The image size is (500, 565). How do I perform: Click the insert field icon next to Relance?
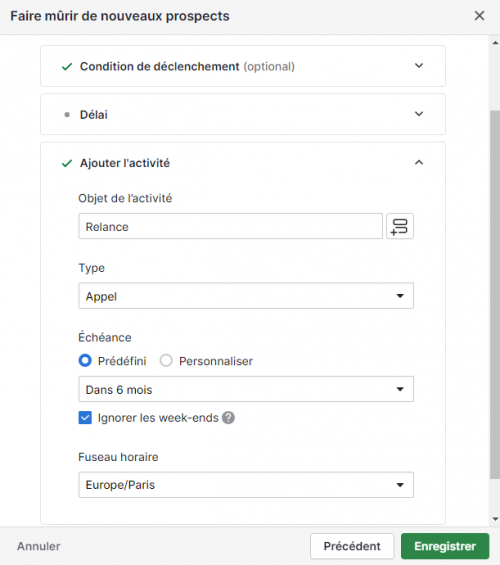coord(400,226)
